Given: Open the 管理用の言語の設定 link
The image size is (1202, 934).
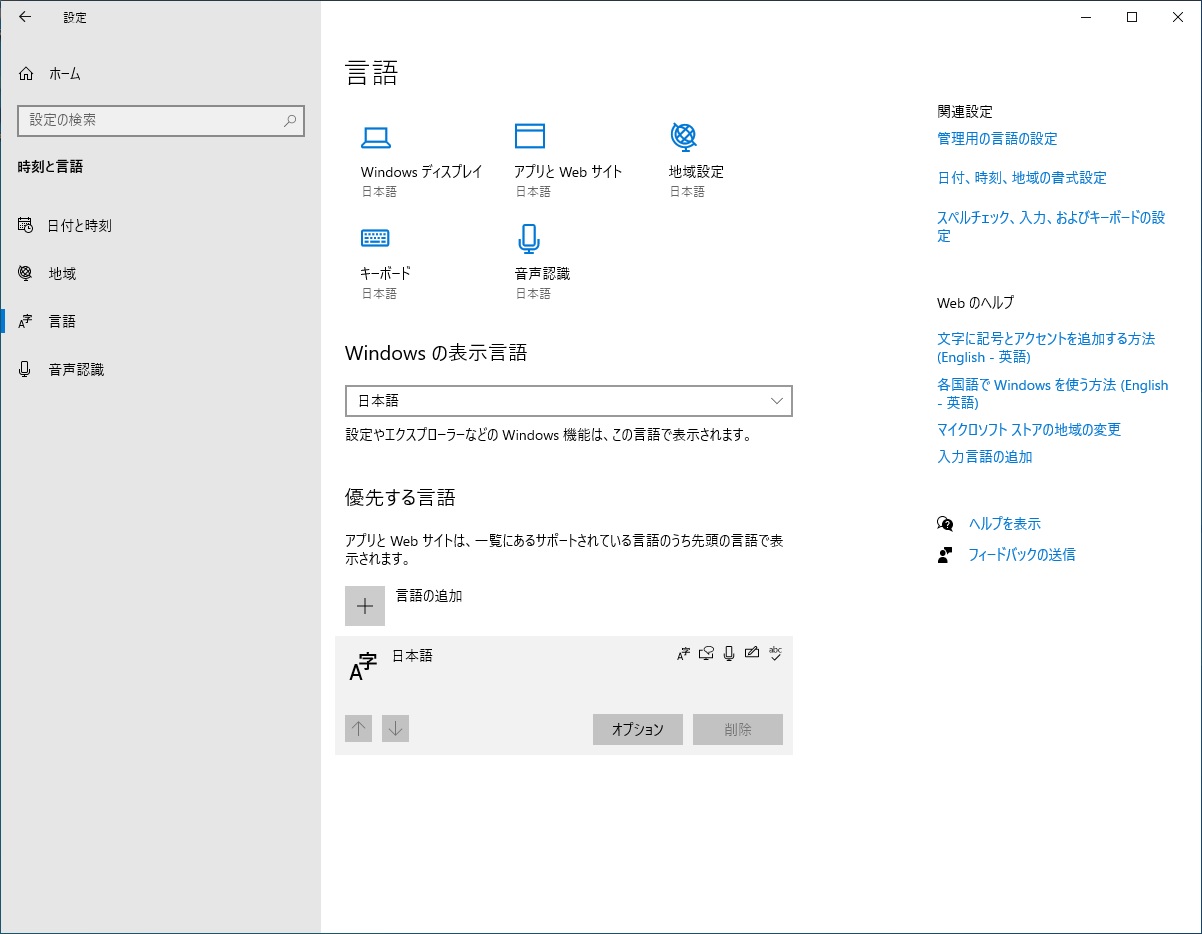Looking at the screenshot, I should tap(996, 139).
